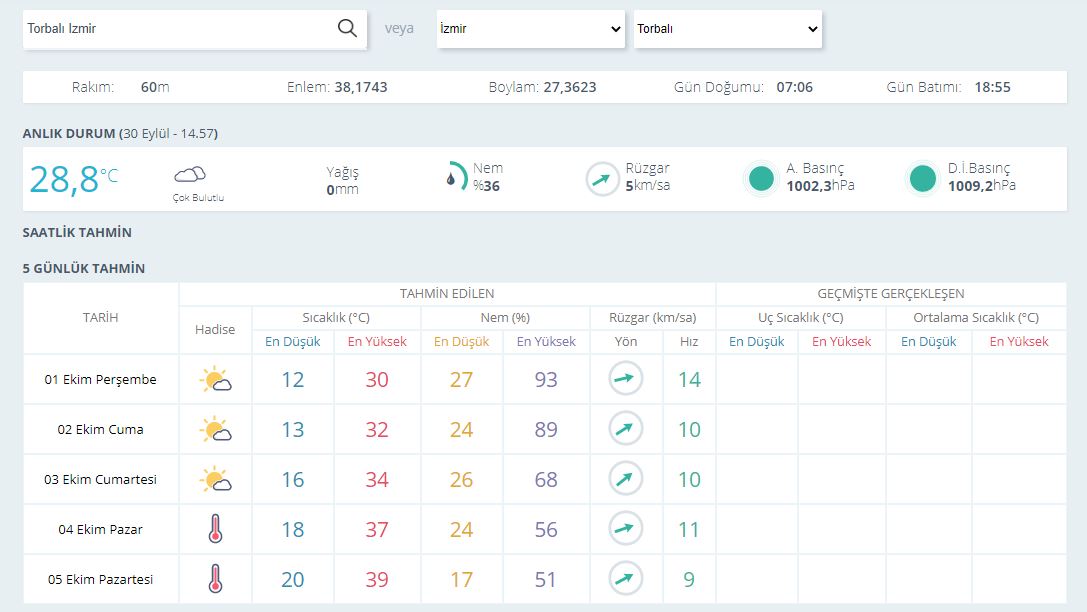Screen dimensions: 1087x612
Task: Expand the SAATLİK TAHMİN section
Action: click(77, 233)
